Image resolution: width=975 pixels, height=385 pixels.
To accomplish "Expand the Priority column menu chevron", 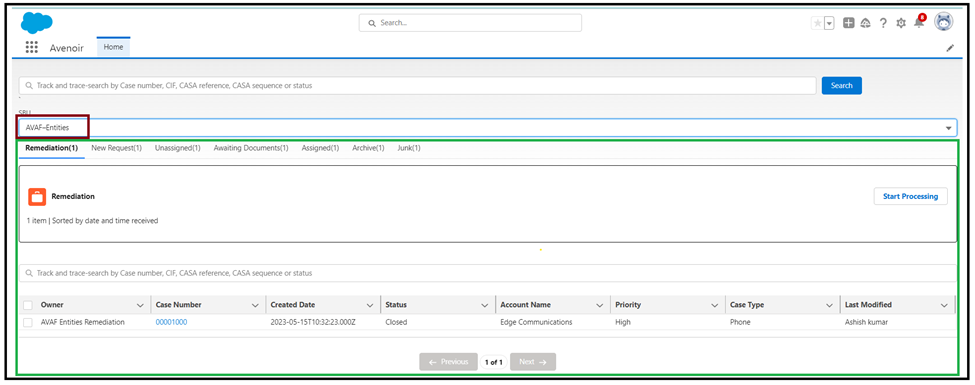I will tap(714, 305).
